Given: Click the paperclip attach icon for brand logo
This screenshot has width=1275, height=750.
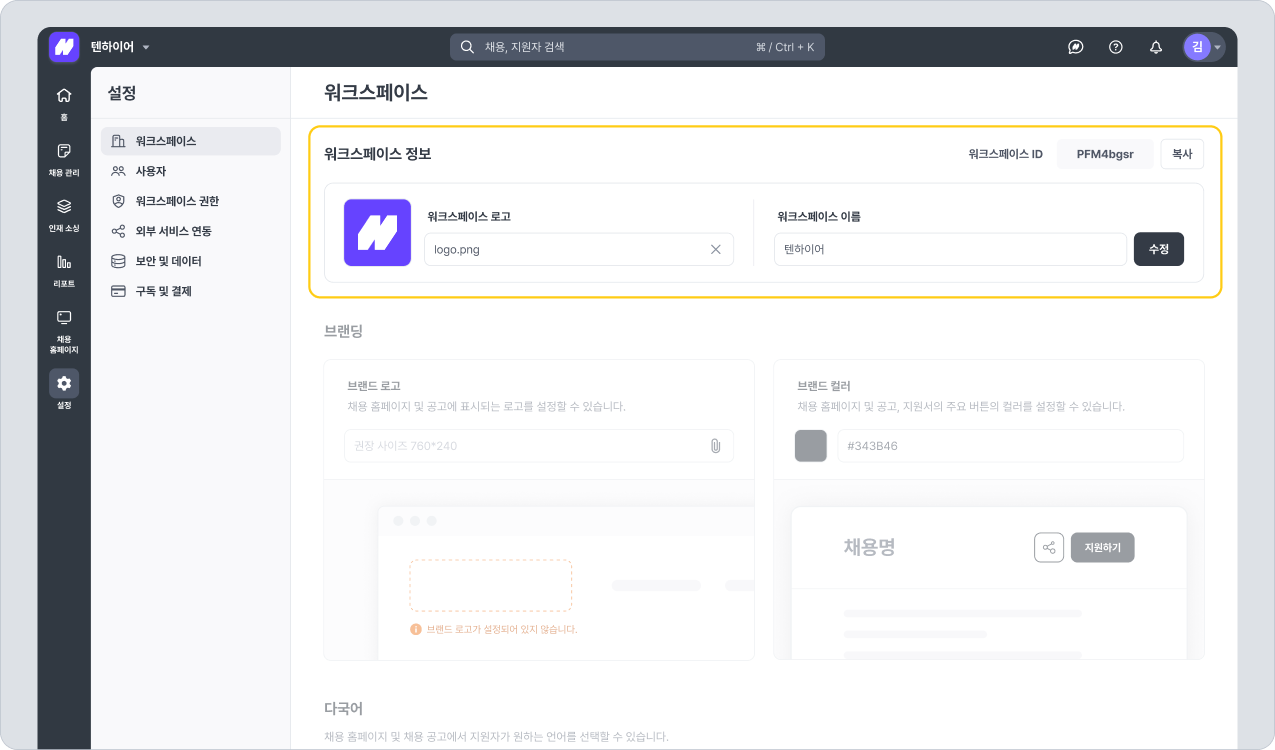Looking at the screenshot, I should (x=715, y=446).
